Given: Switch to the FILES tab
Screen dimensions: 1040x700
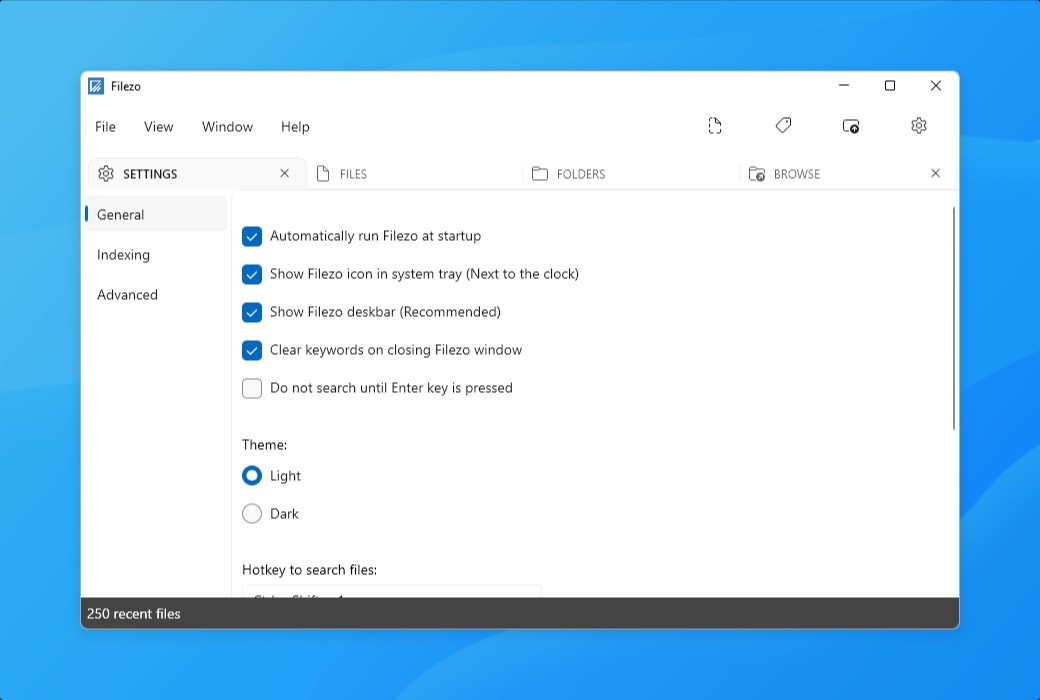Looking at the screenshot, I should [x=415, y=174].
